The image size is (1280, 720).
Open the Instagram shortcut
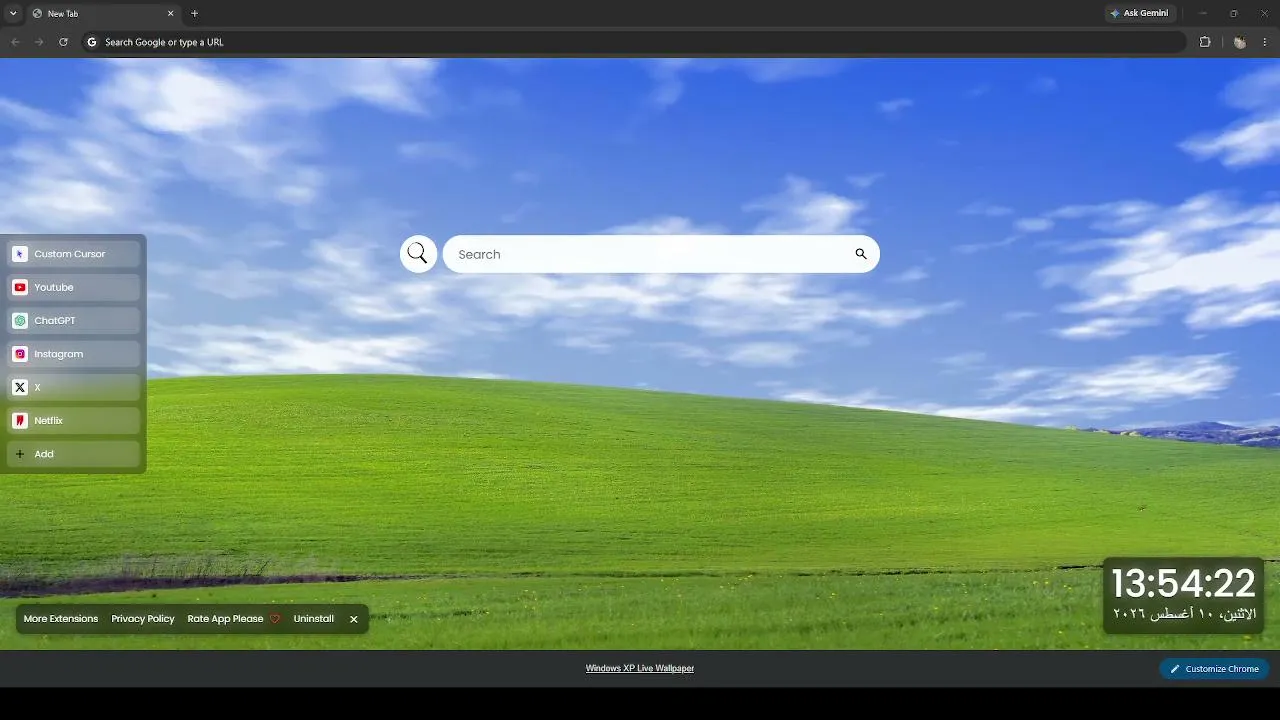73,354
